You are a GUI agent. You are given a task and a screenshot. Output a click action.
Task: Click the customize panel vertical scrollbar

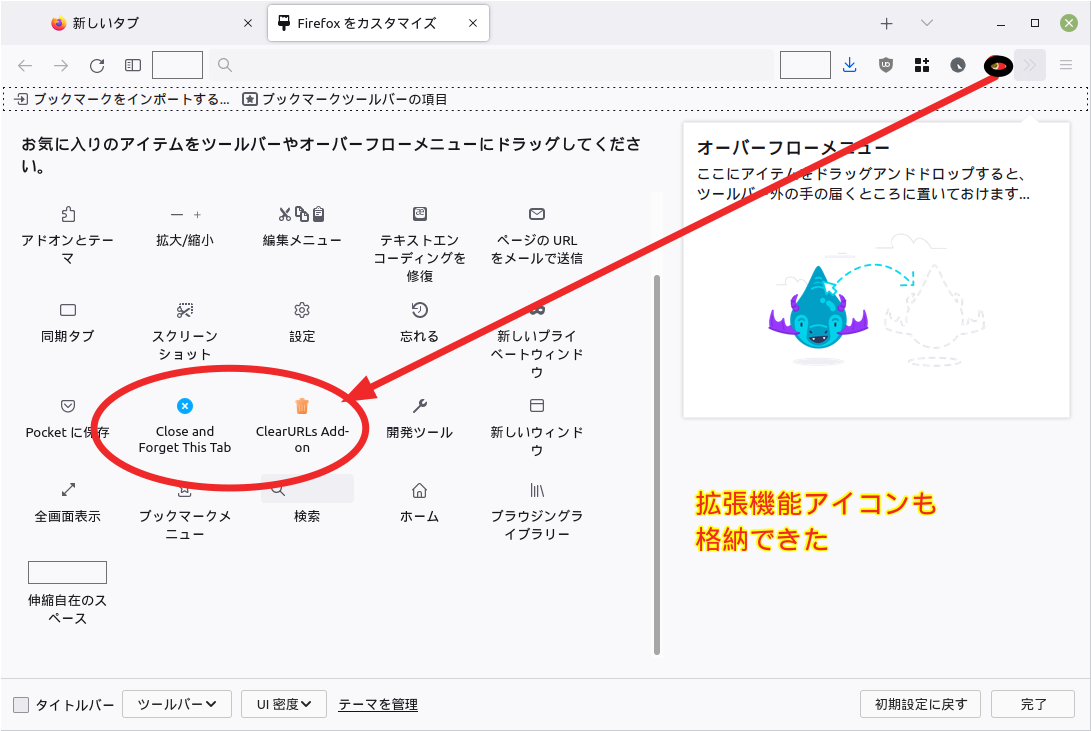(657, 460)
